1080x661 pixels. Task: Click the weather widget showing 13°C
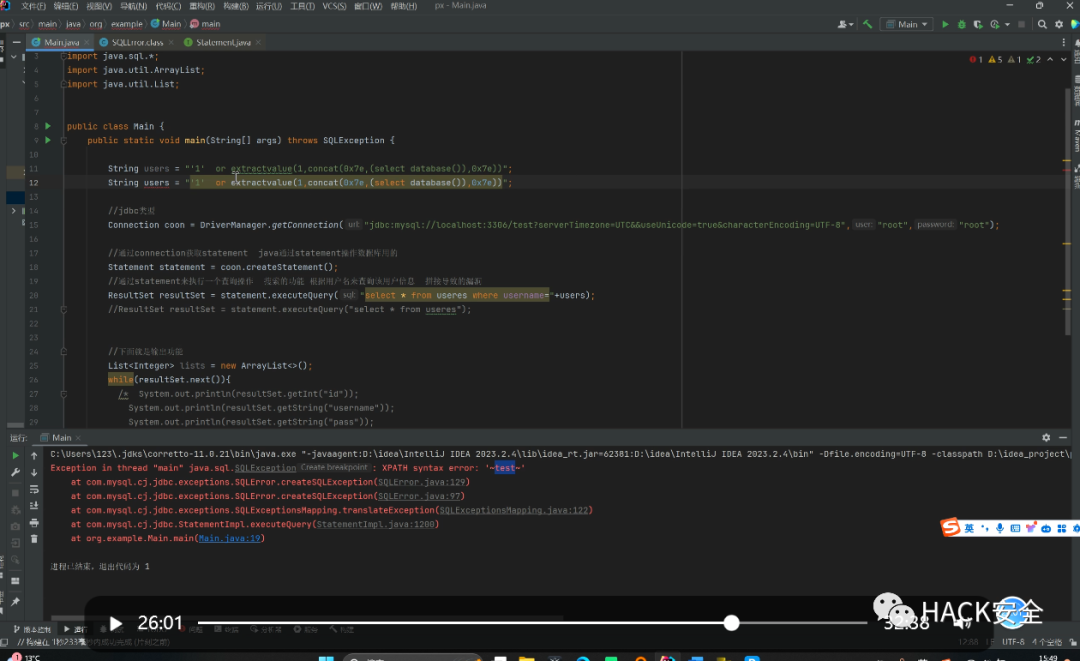point(25,657)
